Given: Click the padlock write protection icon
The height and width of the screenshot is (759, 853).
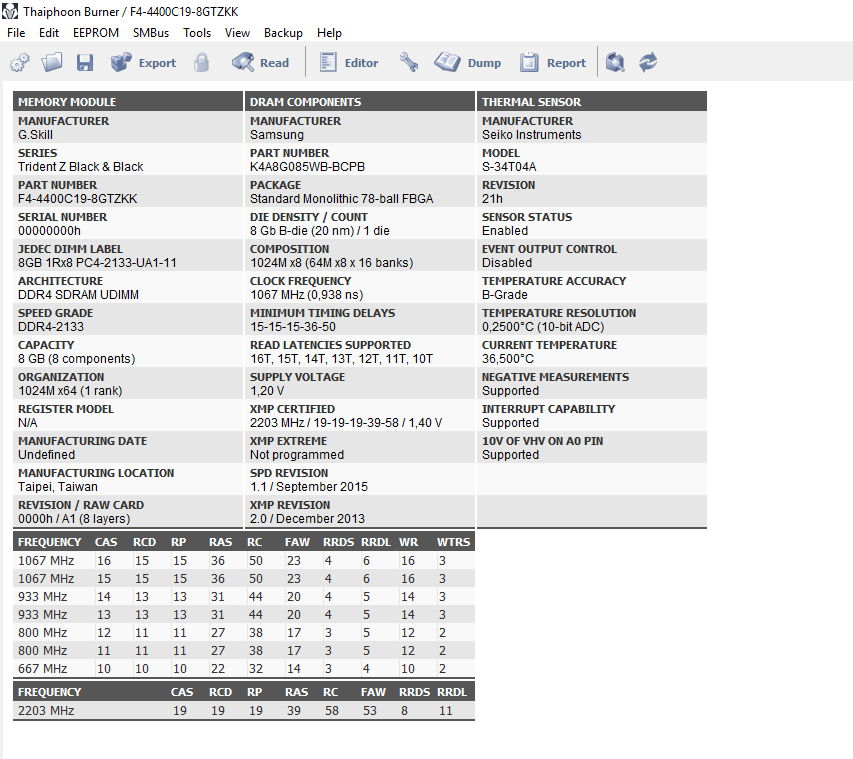Looking at the screenshot, I should [x=202, y=63].
